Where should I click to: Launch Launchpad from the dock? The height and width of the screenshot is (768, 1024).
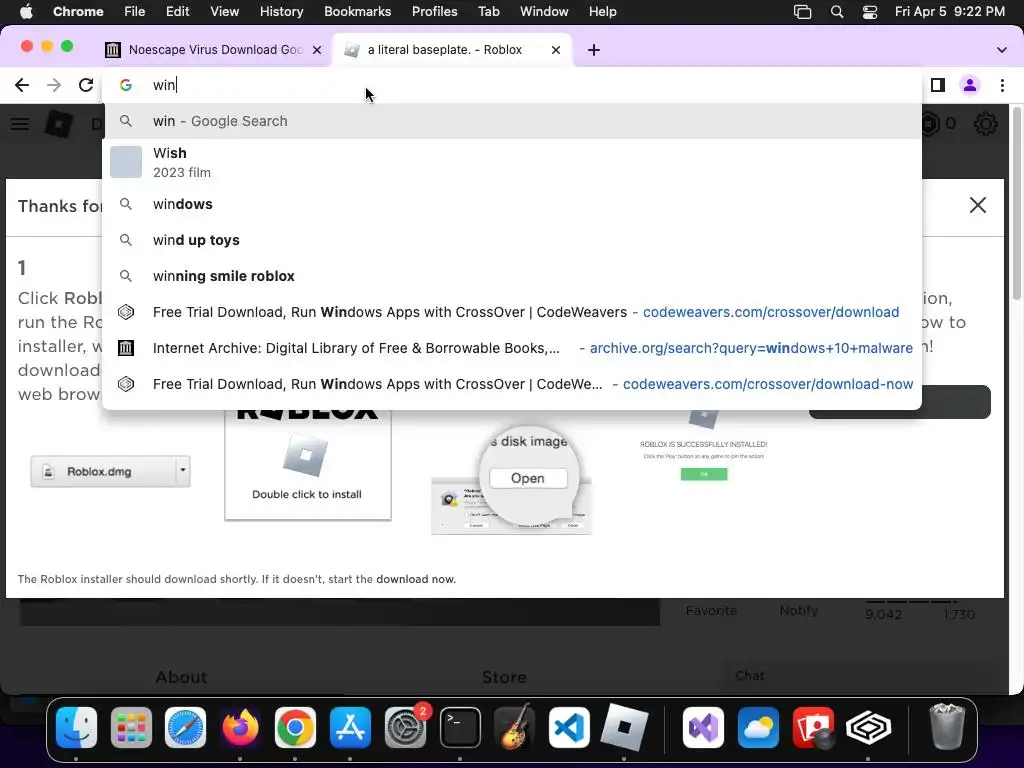[x=131, y=727]
